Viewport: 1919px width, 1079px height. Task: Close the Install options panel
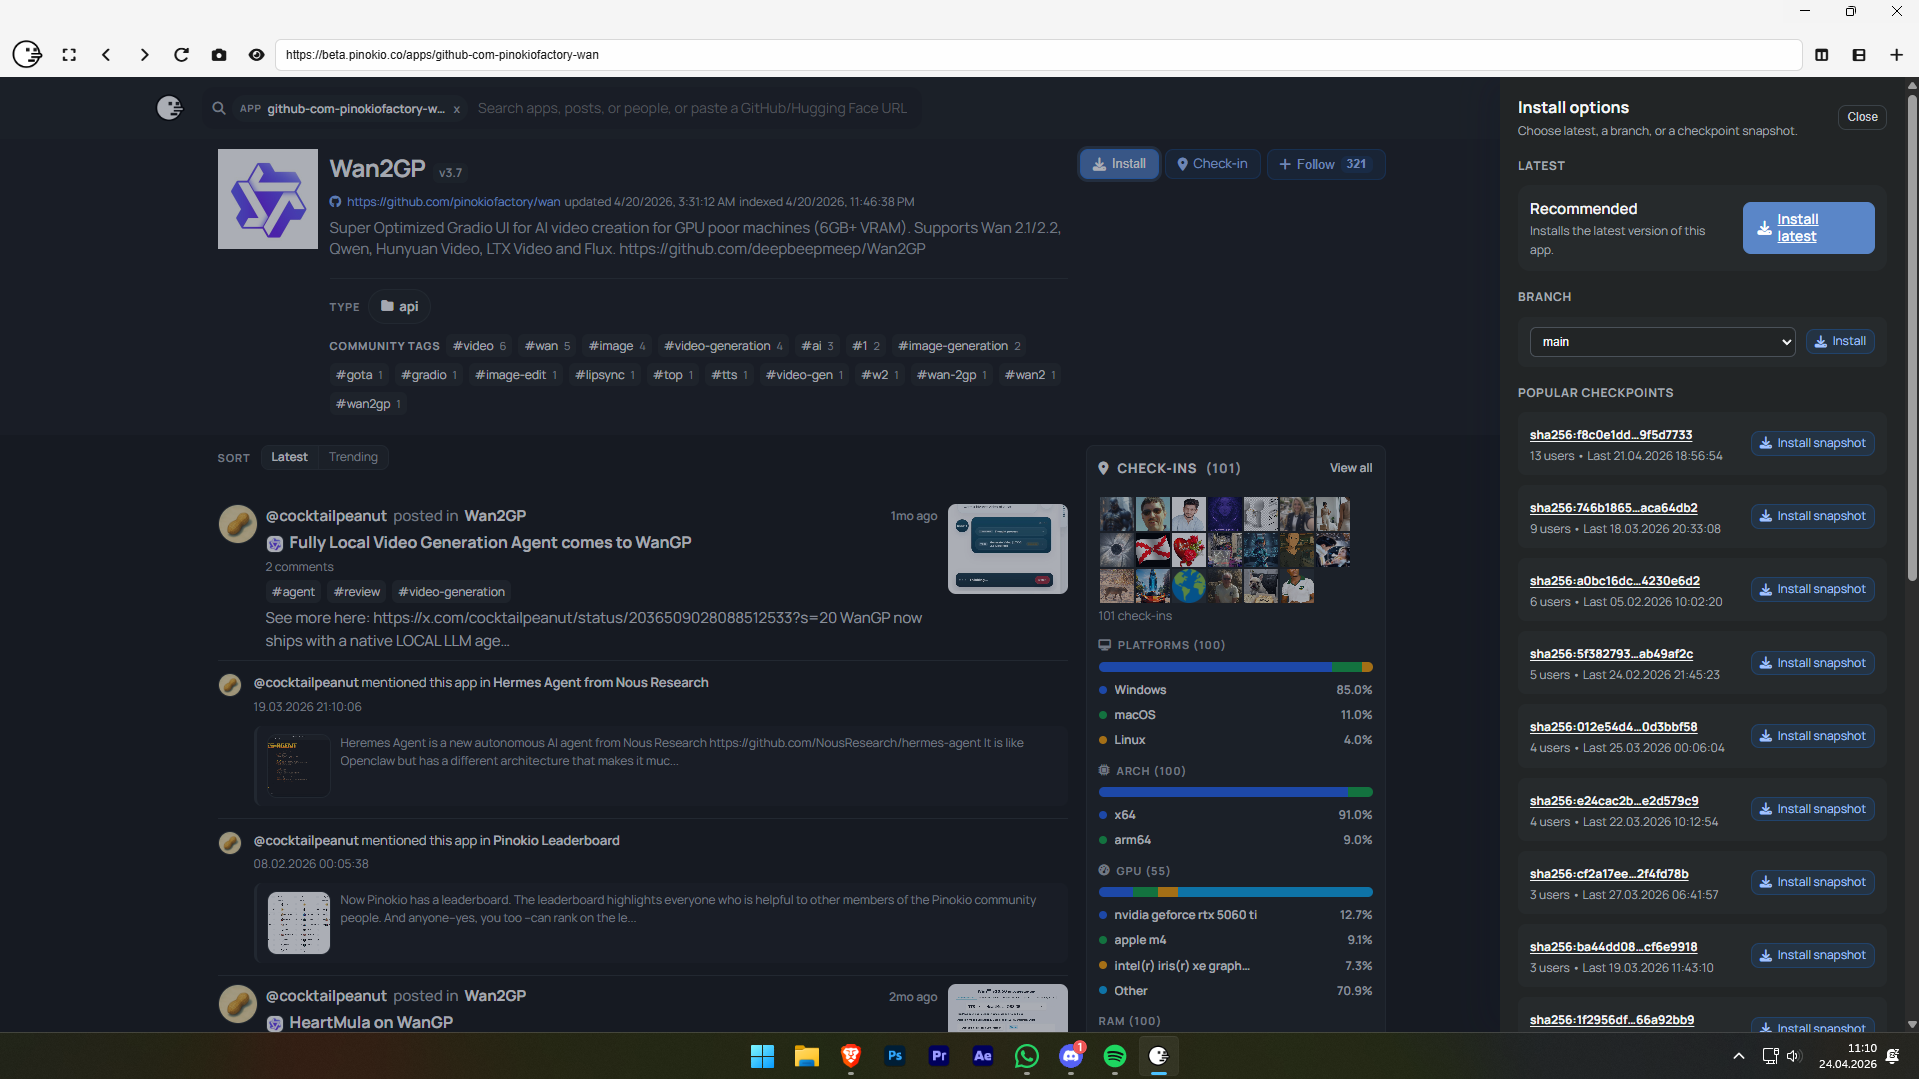pyautogui.click(x=1862, y=117)
